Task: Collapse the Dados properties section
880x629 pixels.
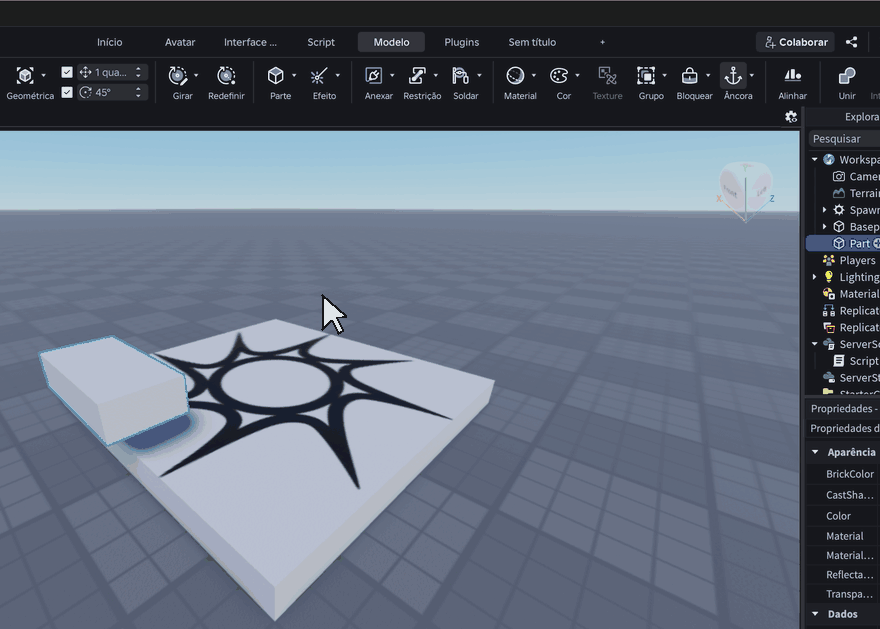Action: [815, 614]
